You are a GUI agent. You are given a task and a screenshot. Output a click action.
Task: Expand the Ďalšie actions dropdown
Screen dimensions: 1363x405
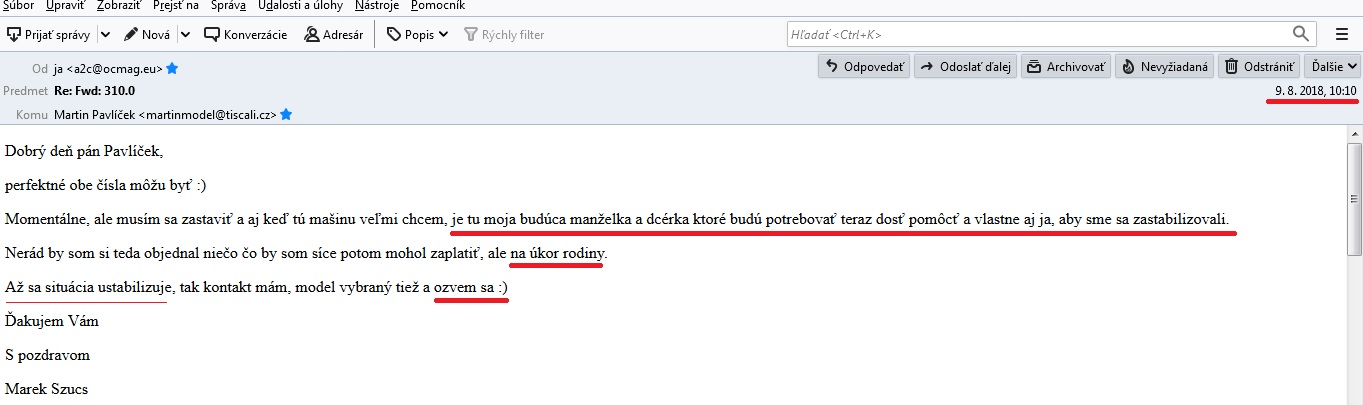click(1333, 67)
